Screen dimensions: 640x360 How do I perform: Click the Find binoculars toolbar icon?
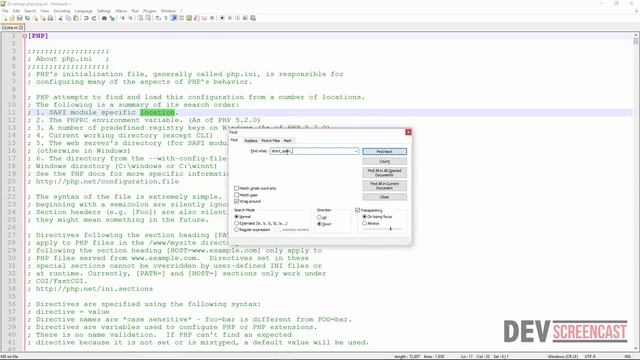point(104,18)
